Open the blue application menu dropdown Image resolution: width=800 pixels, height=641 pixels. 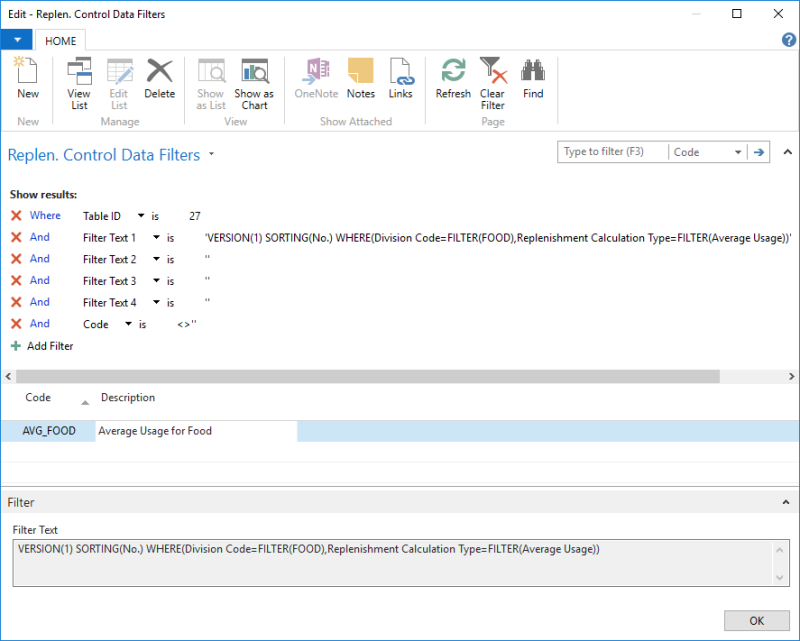pos(17,40)
